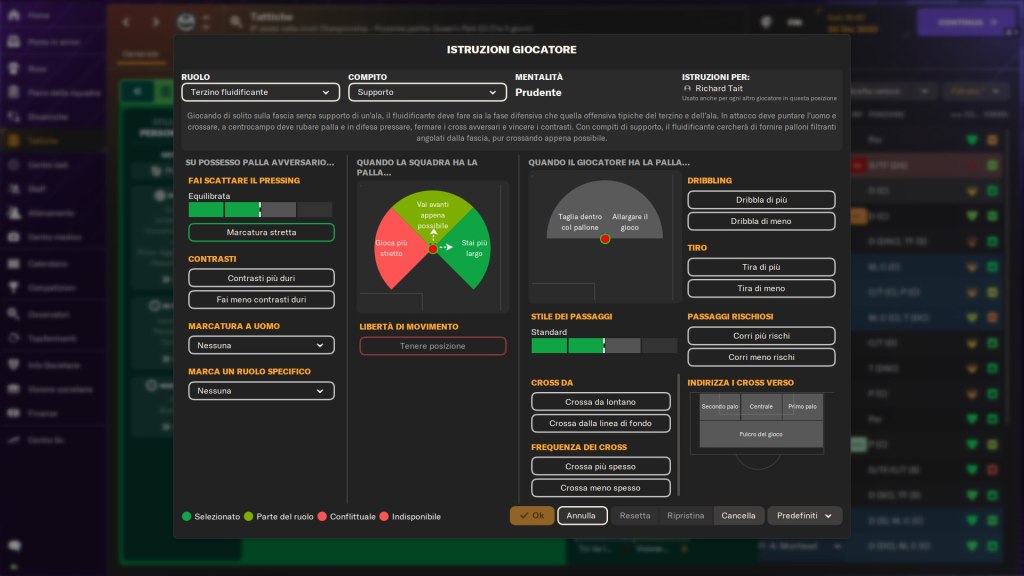Click the 'Tenere posizione' movement option
The image size is (1024, 576).
point(432,346)
